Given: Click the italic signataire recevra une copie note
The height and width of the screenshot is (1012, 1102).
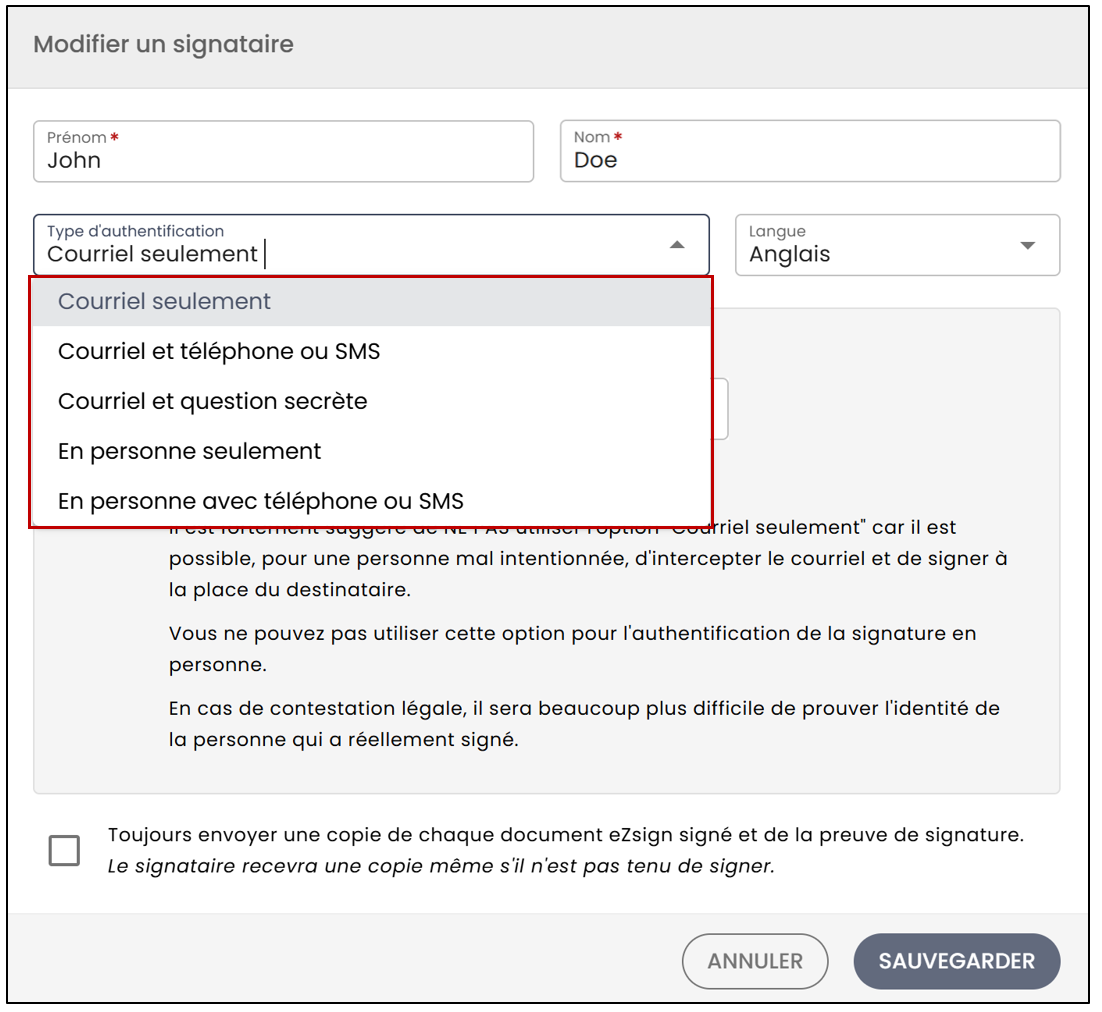Looking at the screenshot, I should coord(441,867).
